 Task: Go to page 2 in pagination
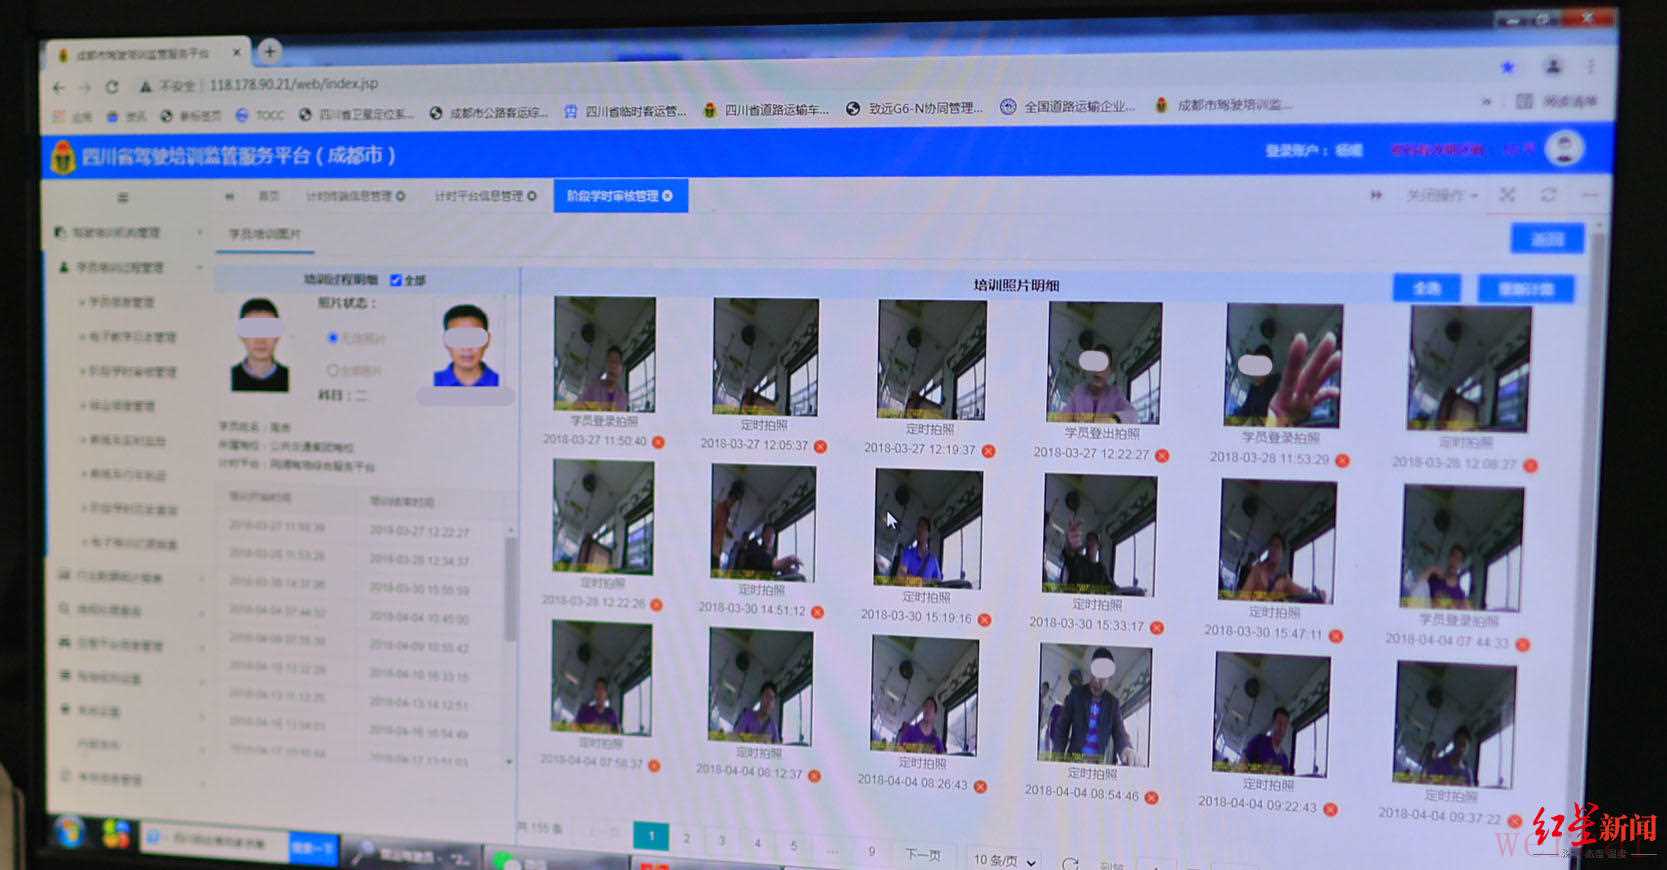(x=686, y=838)
